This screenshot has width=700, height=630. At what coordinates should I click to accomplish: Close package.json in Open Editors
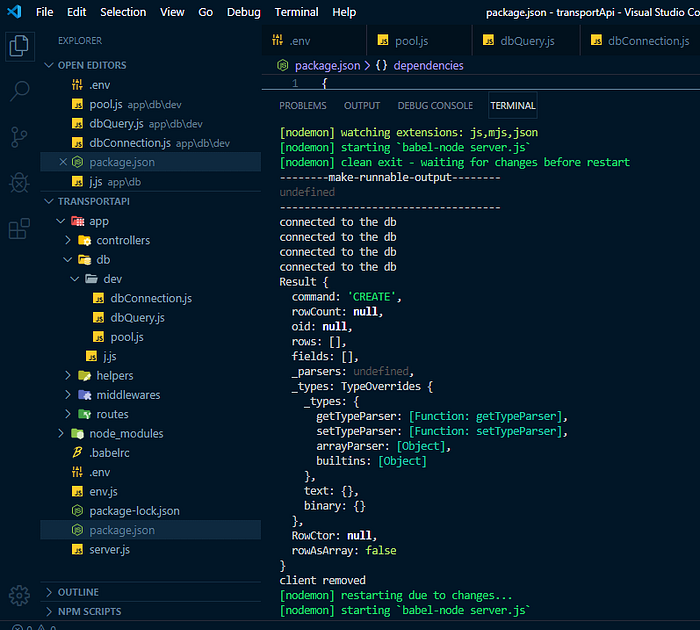pyautogui.click(x=63, y=162)
